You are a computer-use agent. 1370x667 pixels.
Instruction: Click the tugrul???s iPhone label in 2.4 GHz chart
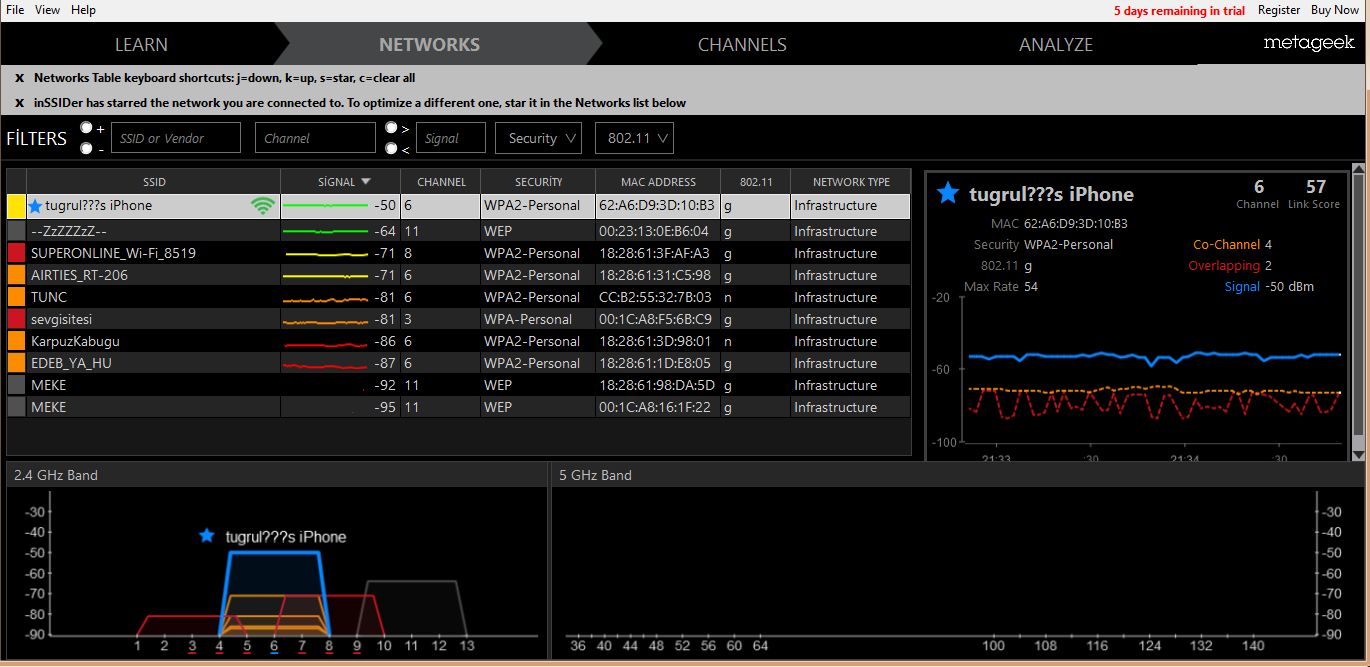tap(286, 537)
